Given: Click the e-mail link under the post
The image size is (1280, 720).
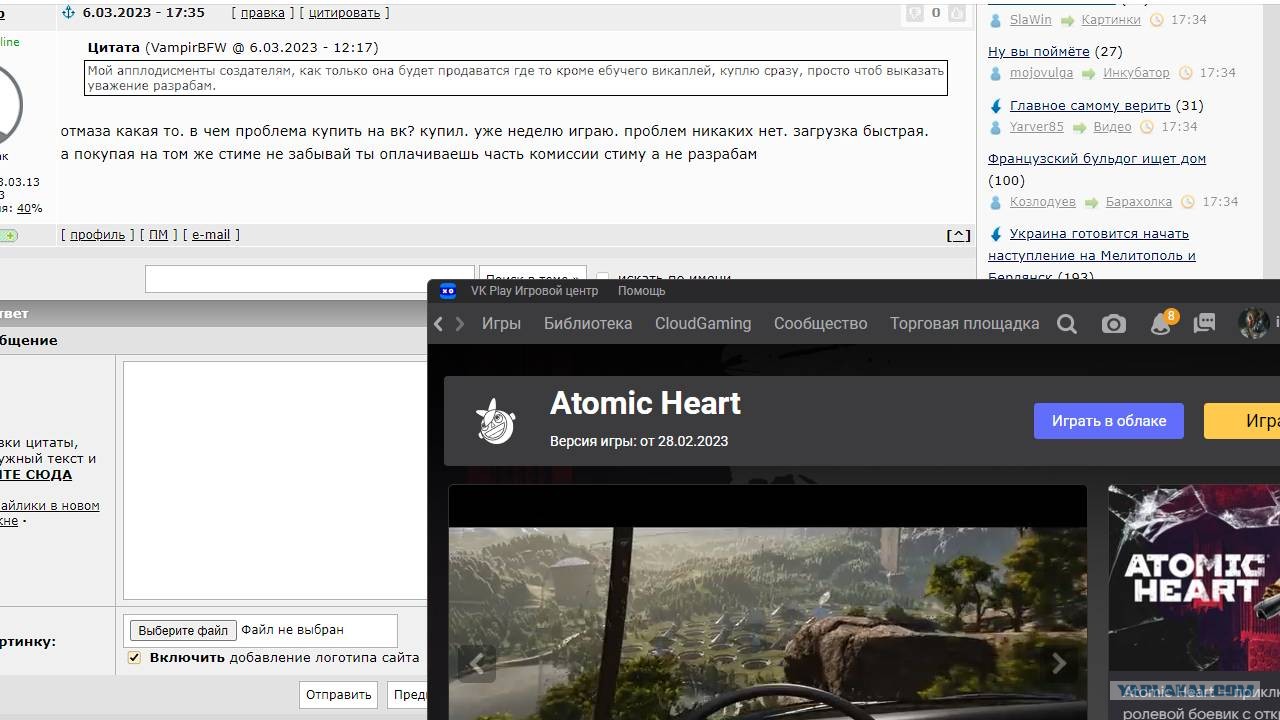Looking at the screenshot, I should pyautogui.click(x=211, y=235).
